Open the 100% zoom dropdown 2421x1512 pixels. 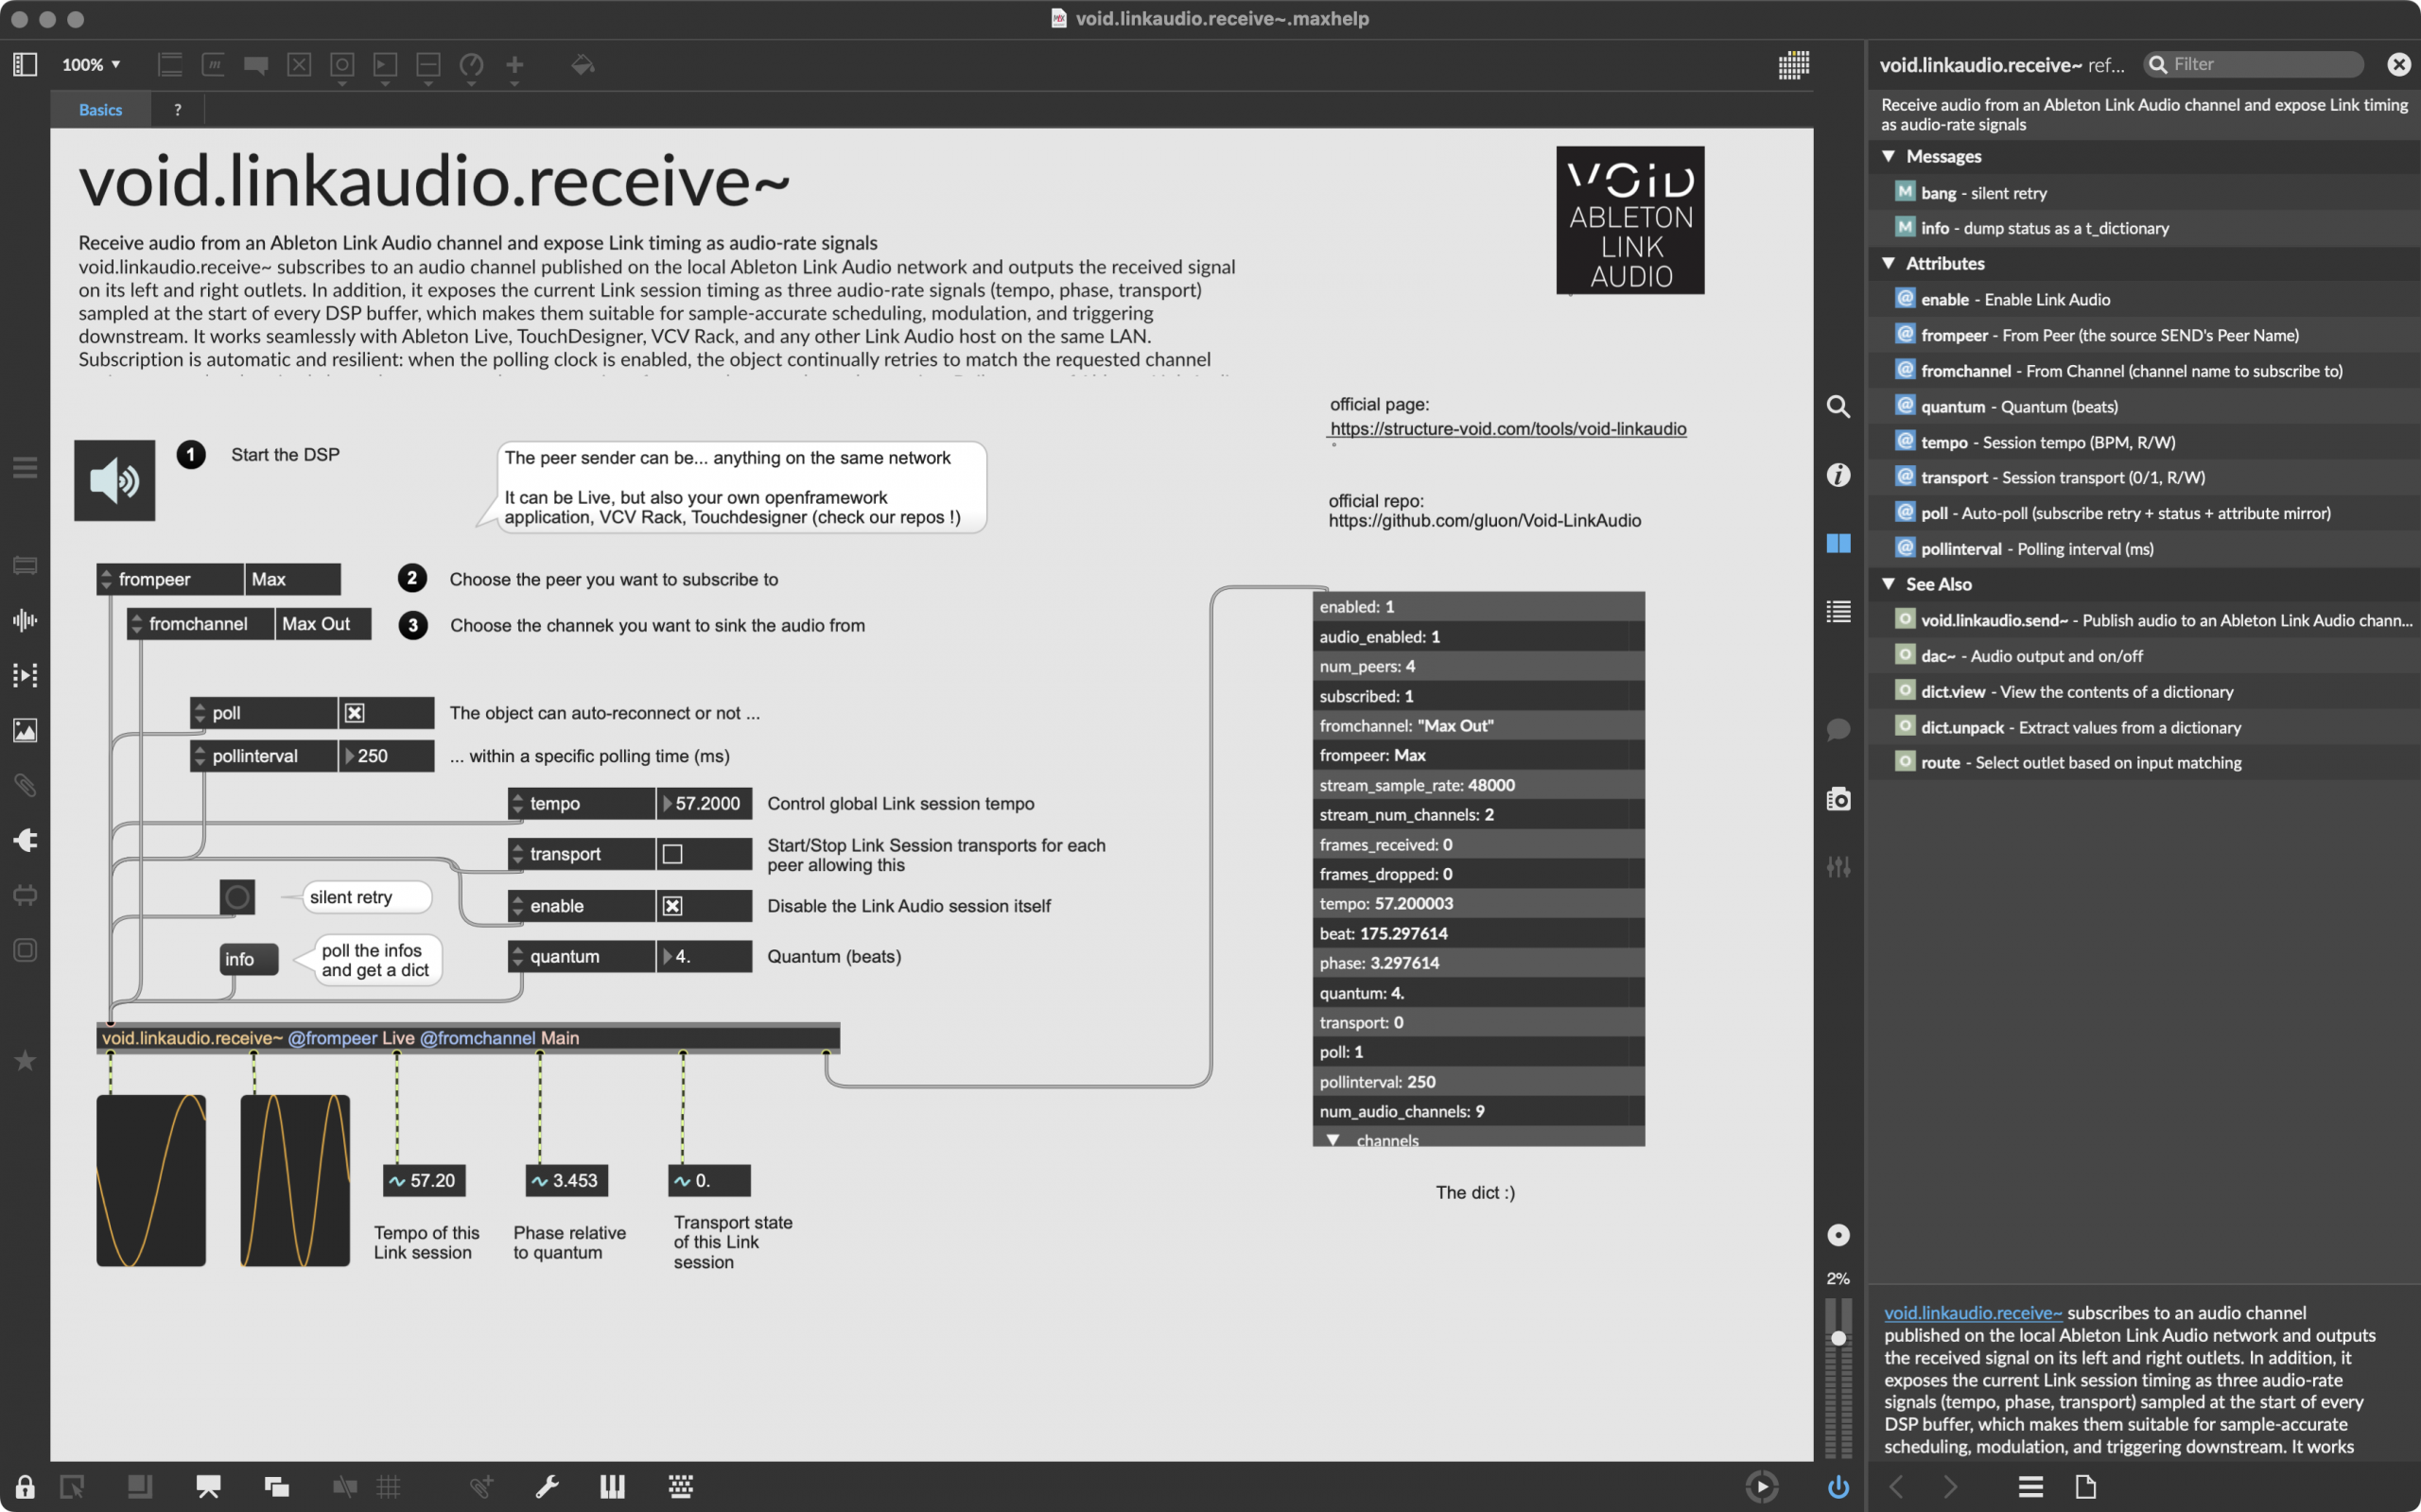point(91,65)
